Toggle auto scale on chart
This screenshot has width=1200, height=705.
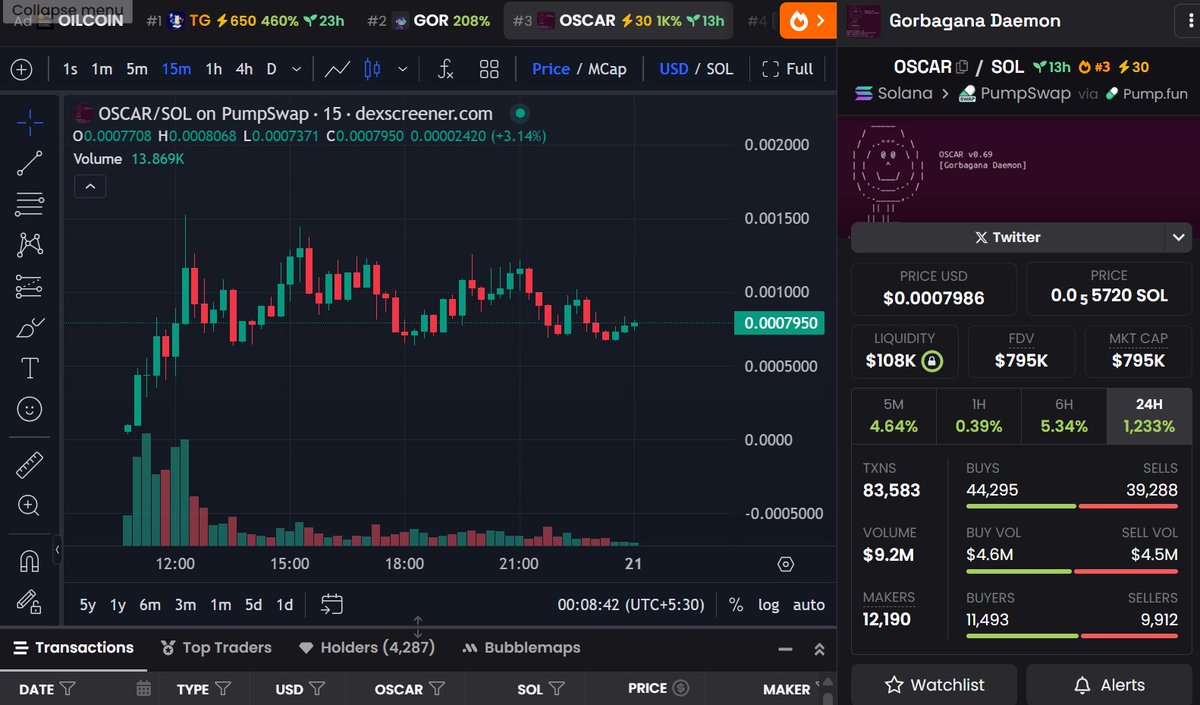pos(809,604)
